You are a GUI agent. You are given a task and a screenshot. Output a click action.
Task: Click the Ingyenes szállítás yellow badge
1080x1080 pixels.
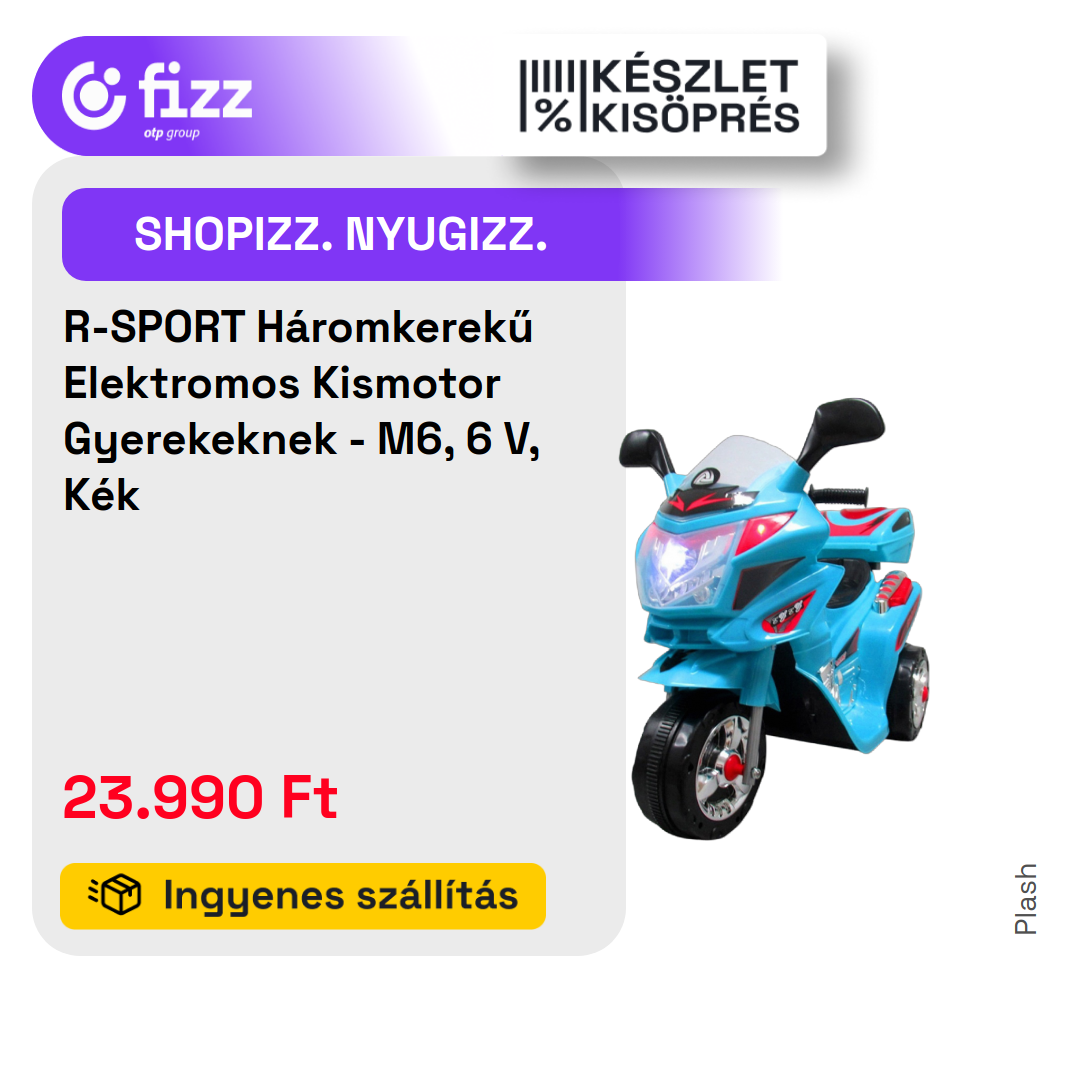click(x=303, y=895)
